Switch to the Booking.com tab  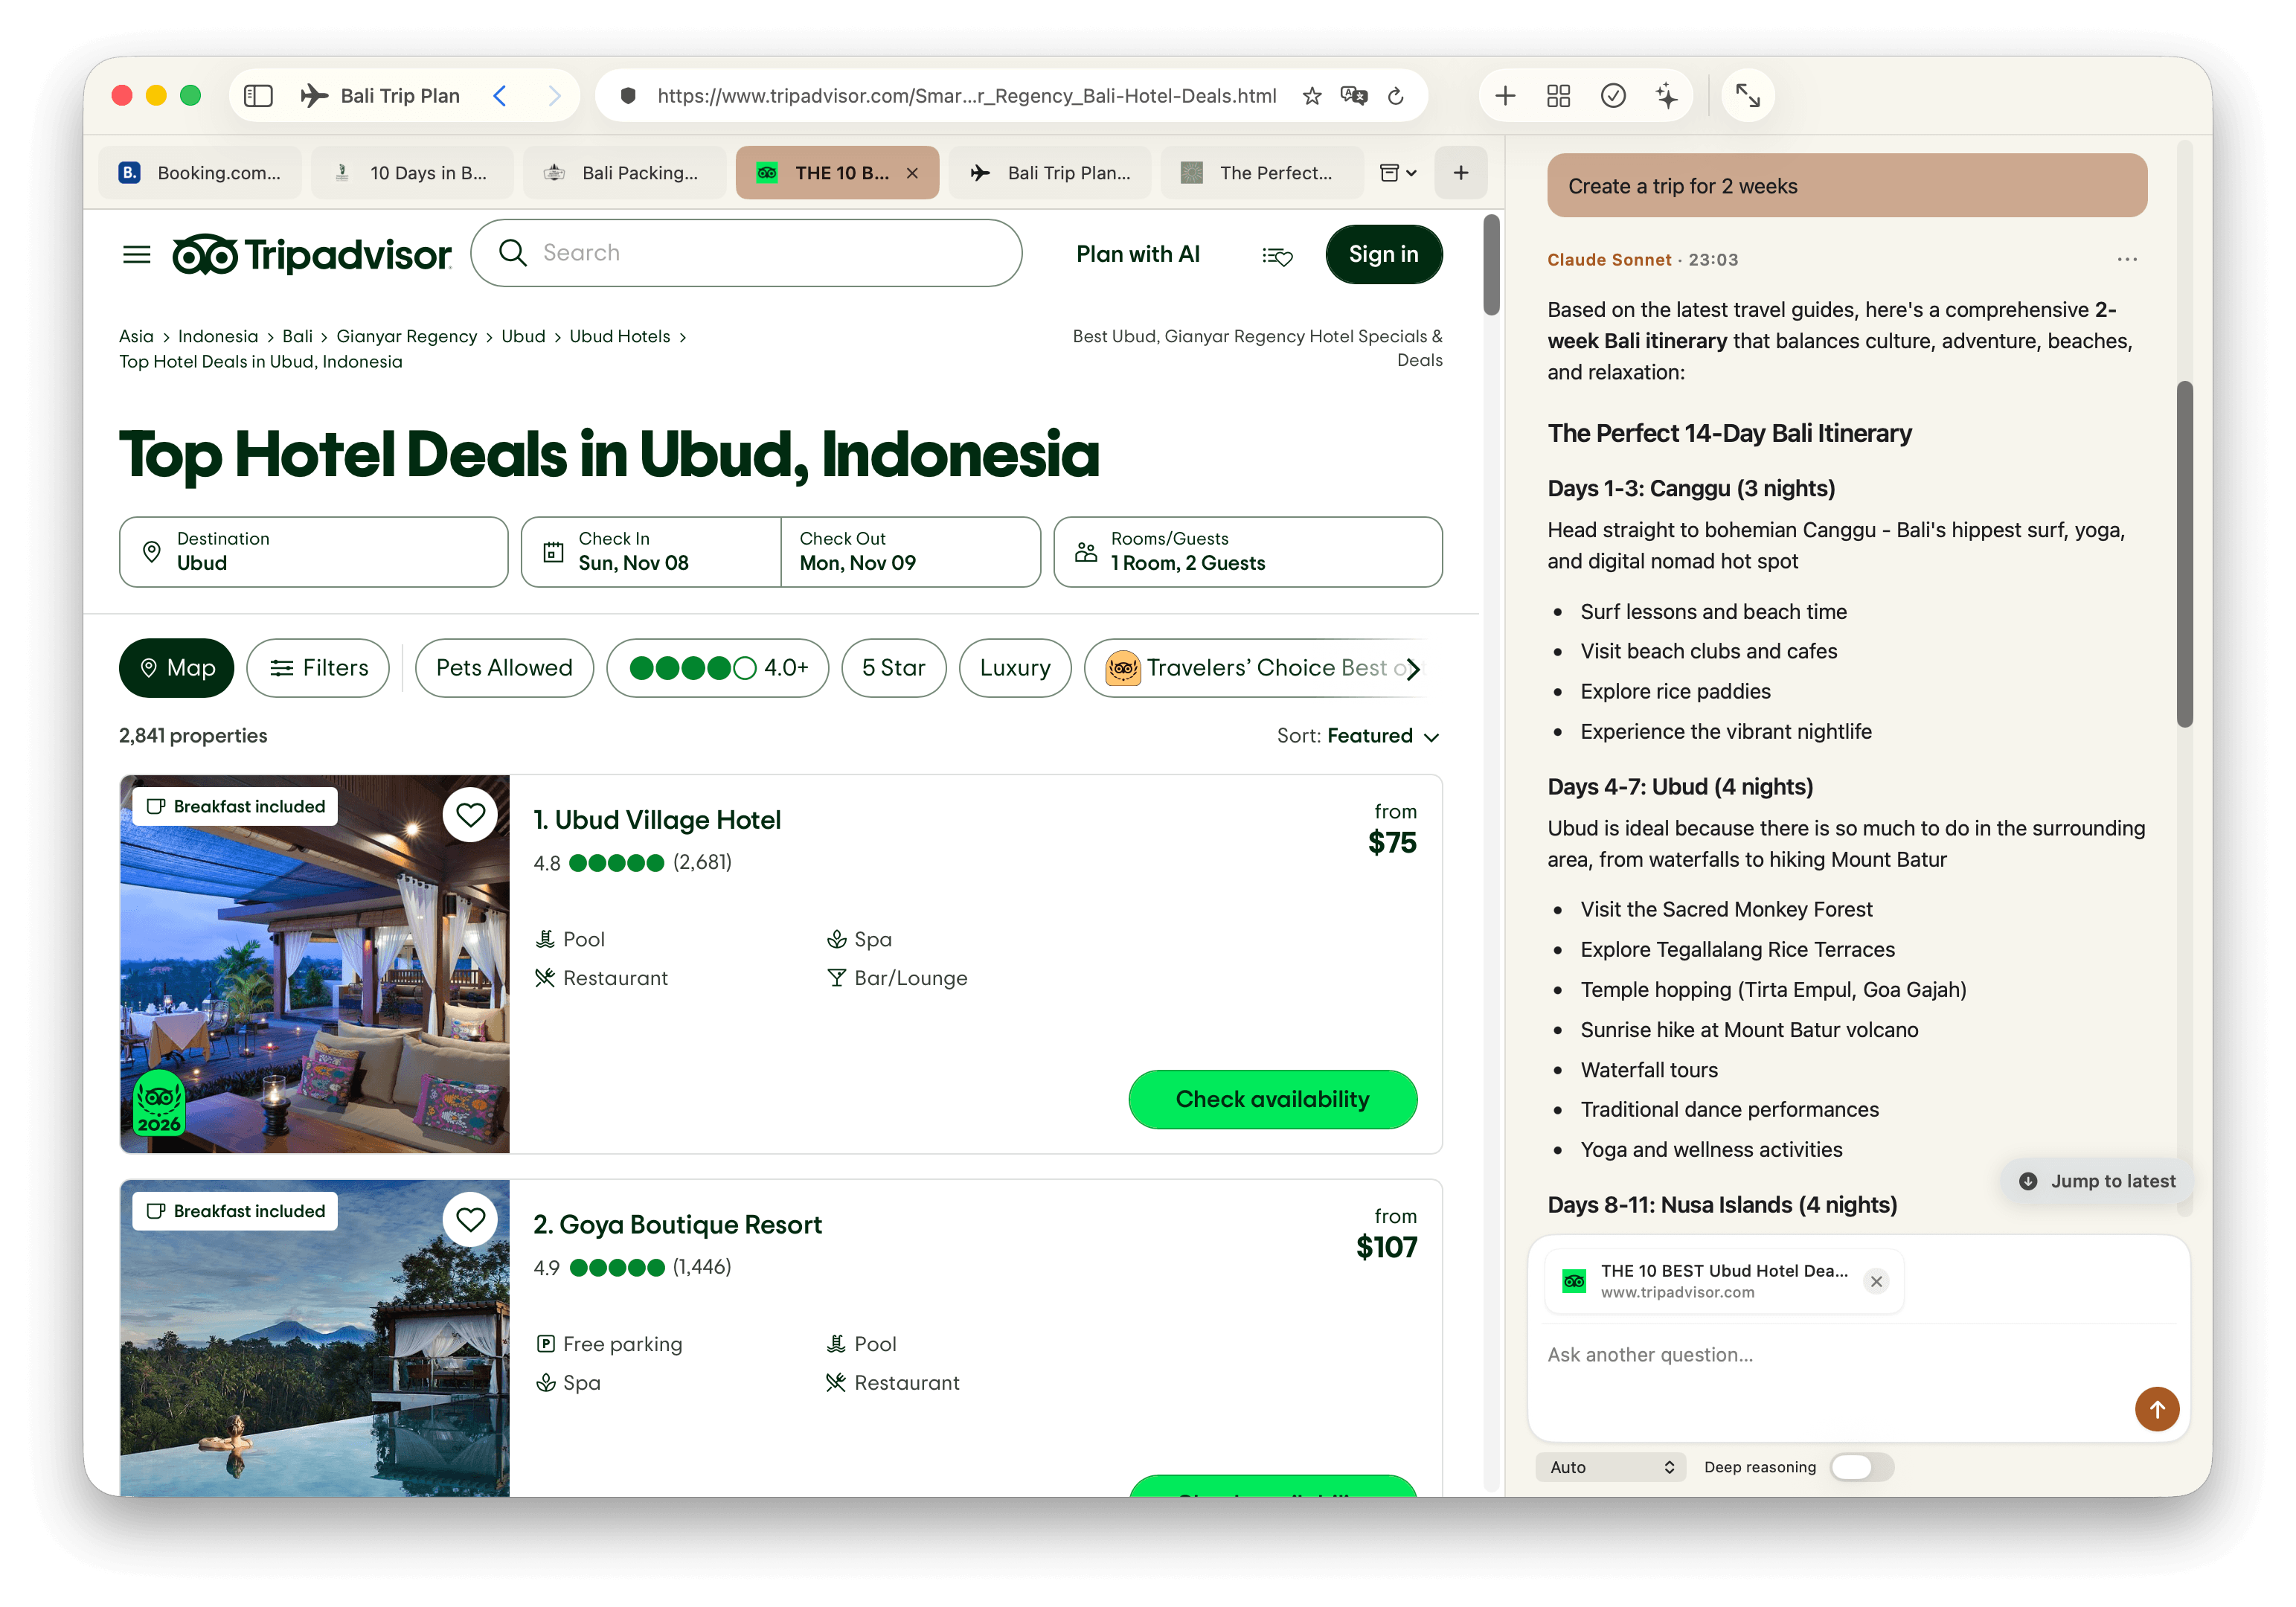[200, 172]
